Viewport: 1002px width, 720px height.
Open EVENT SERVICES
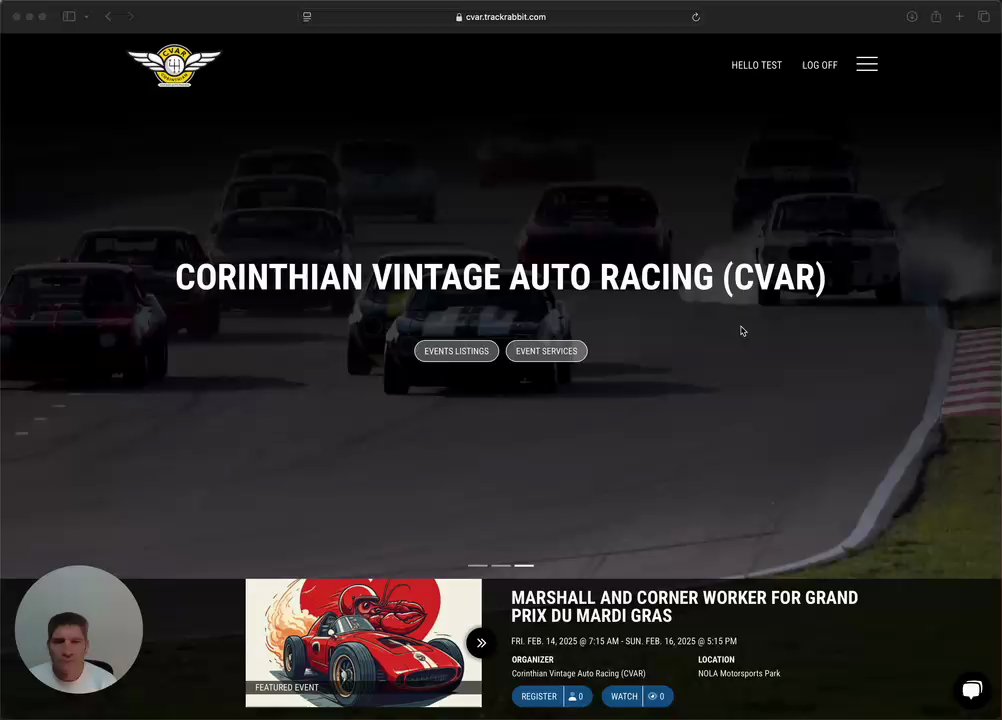[546, 351]
